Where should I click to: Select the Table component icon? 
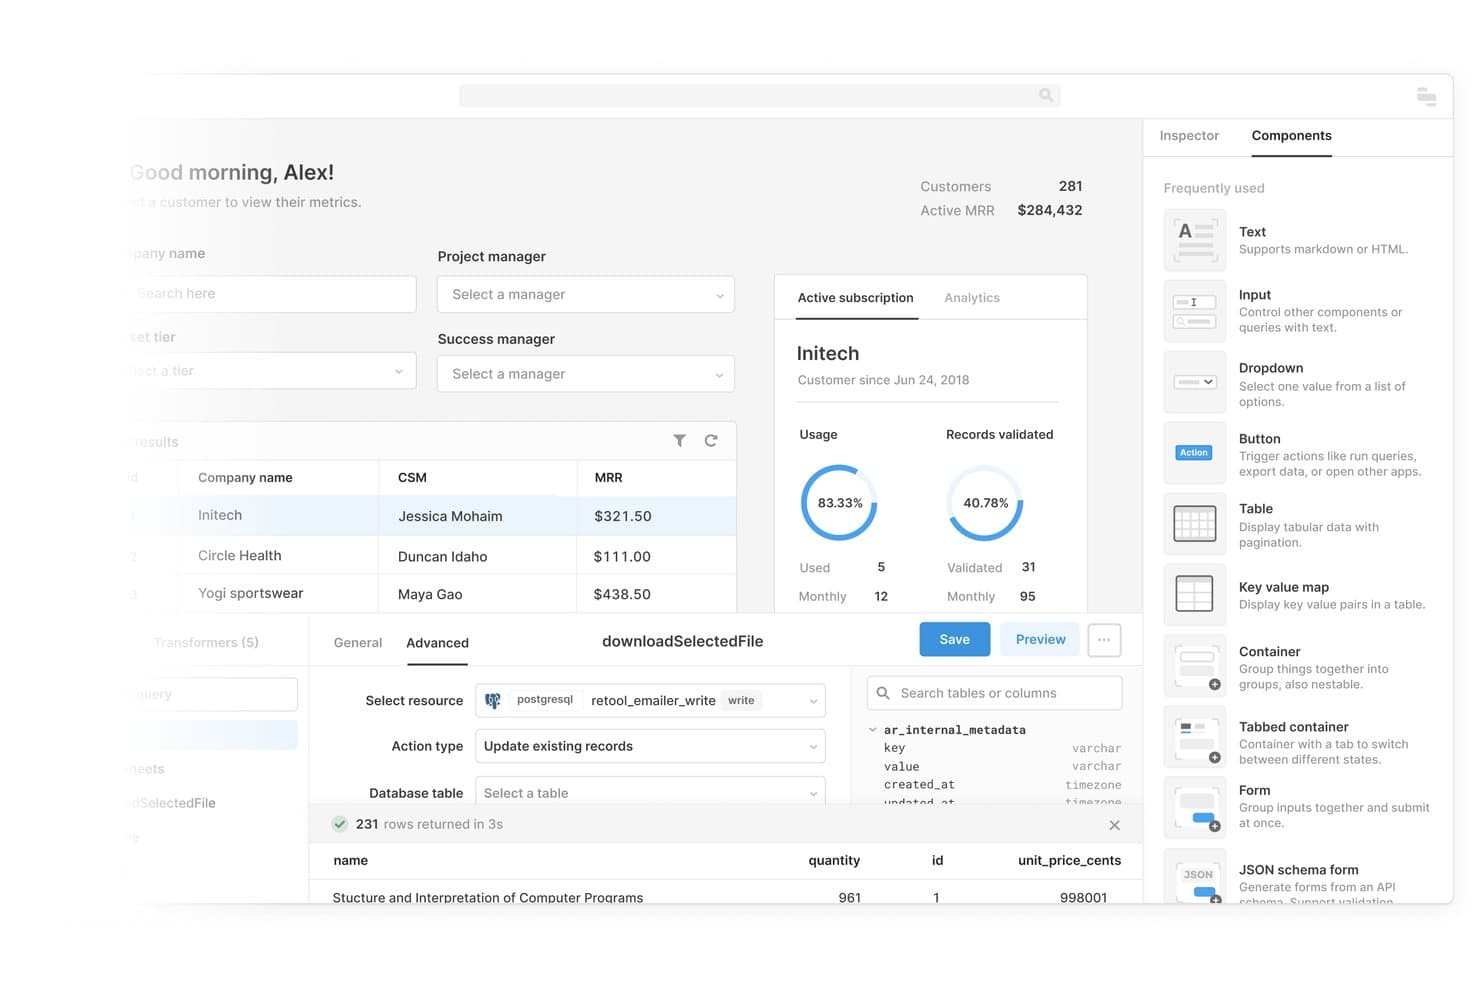[x=1195, y=524]
